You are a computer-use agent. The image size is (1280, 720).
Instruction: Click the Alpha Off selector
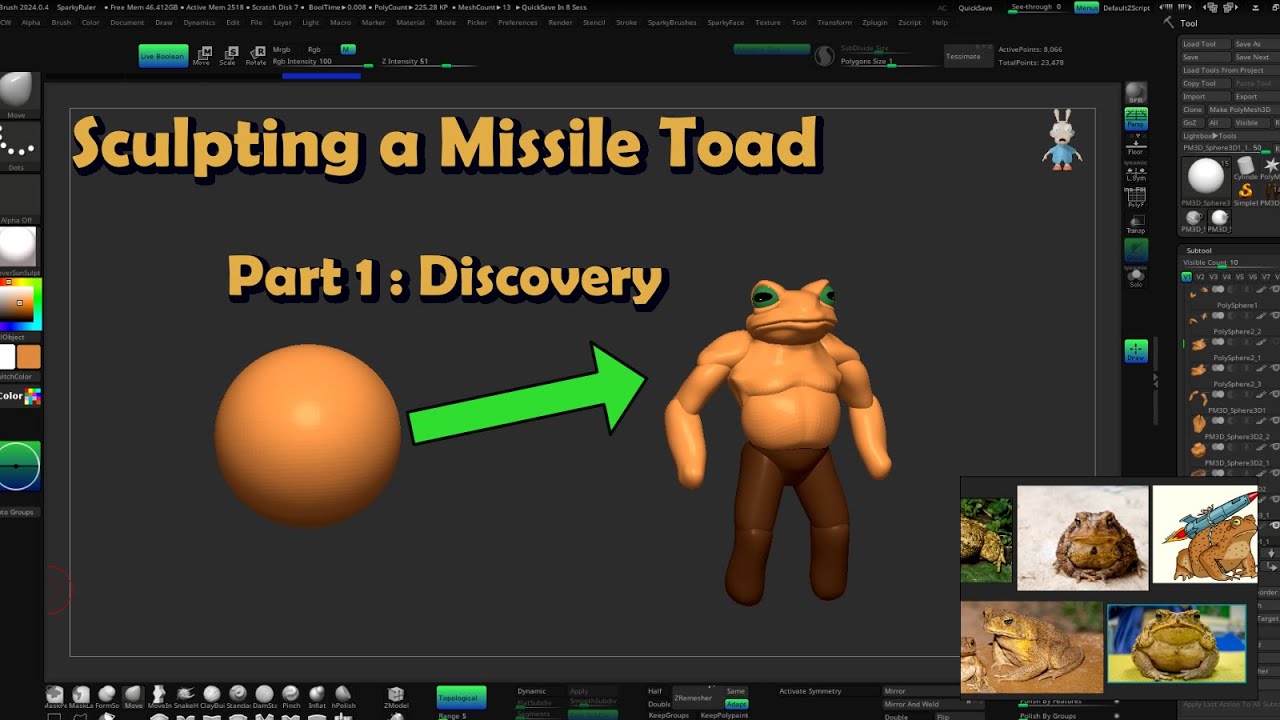[17, 197]
